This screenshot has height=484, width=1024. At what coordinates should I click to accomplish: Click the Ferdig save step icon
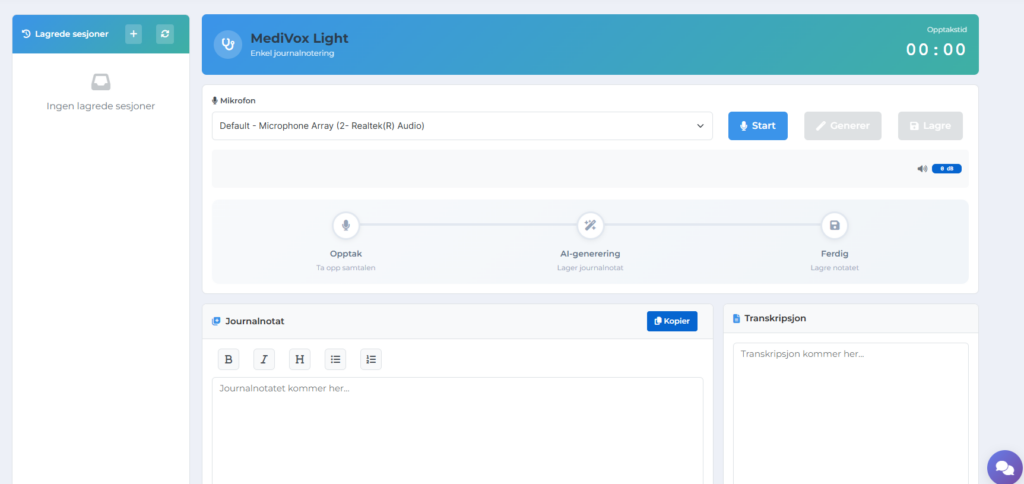click(x=834, y=225)
